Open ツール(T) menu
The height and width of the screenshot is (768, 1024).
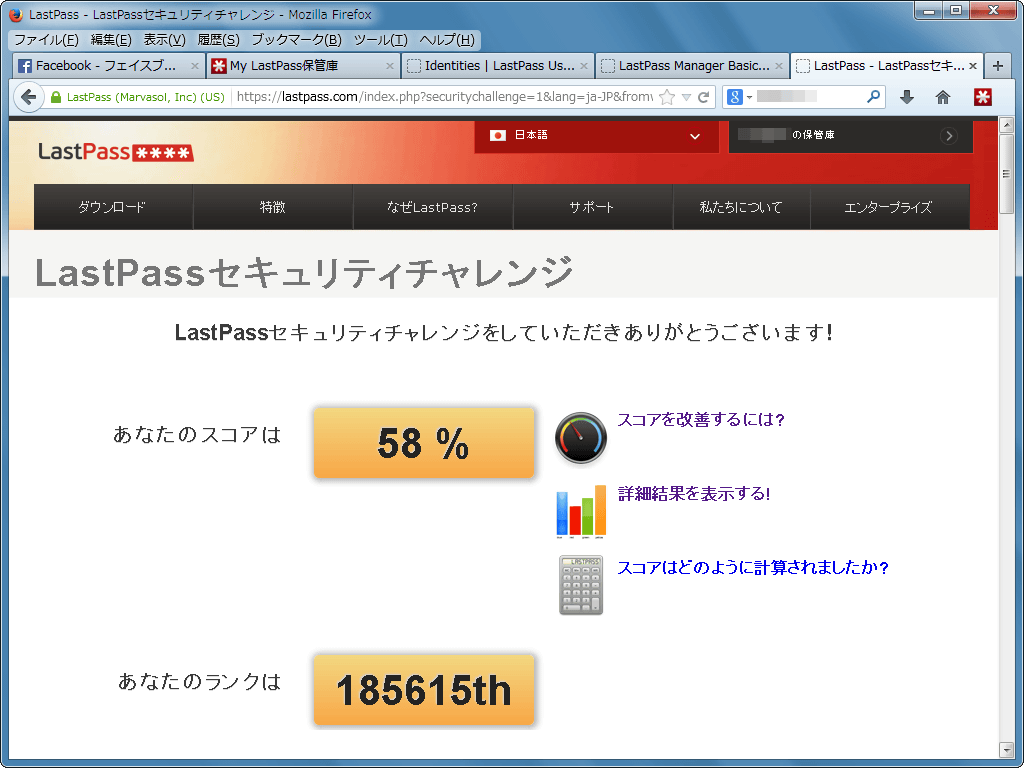381,40
